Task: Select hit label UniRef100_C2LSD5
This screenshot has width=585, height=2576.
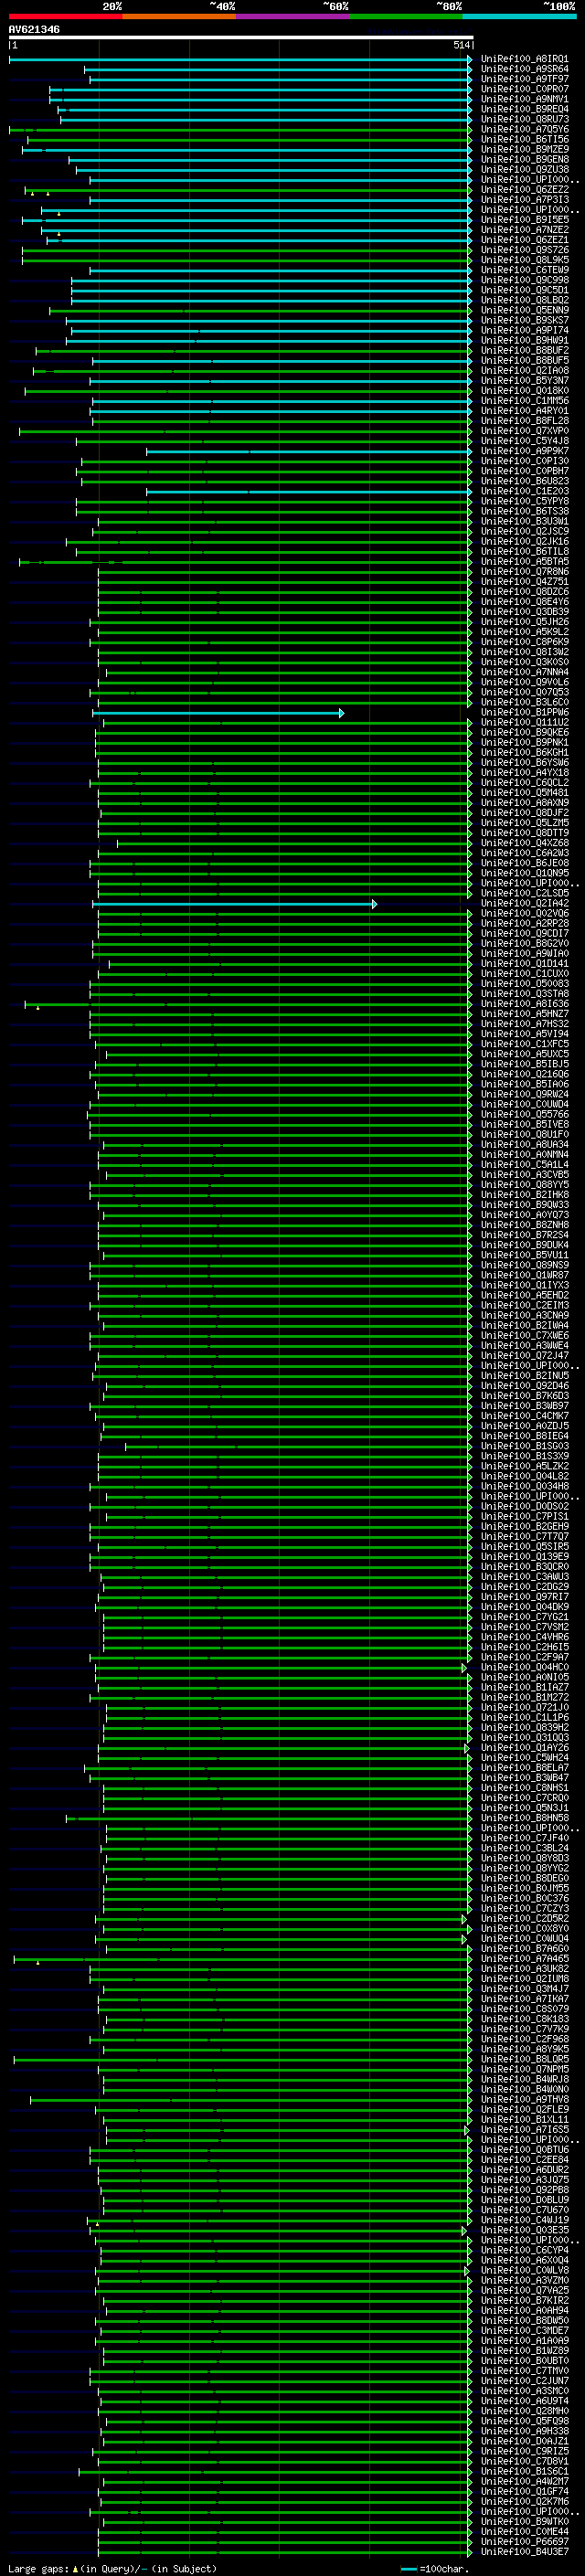Action: (524, 893)
